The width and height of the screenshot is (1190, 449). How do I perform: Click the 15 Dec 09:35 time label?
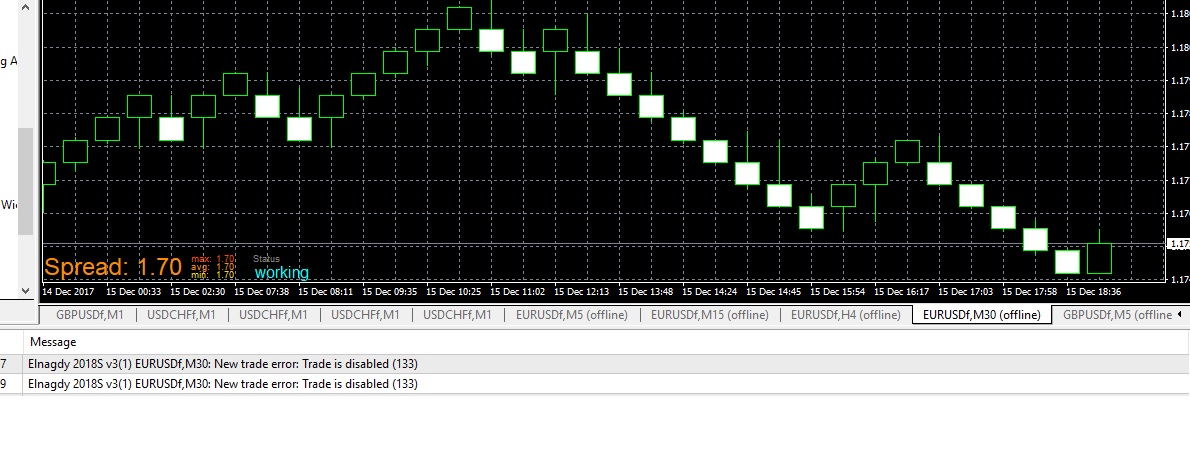(389, 291)
